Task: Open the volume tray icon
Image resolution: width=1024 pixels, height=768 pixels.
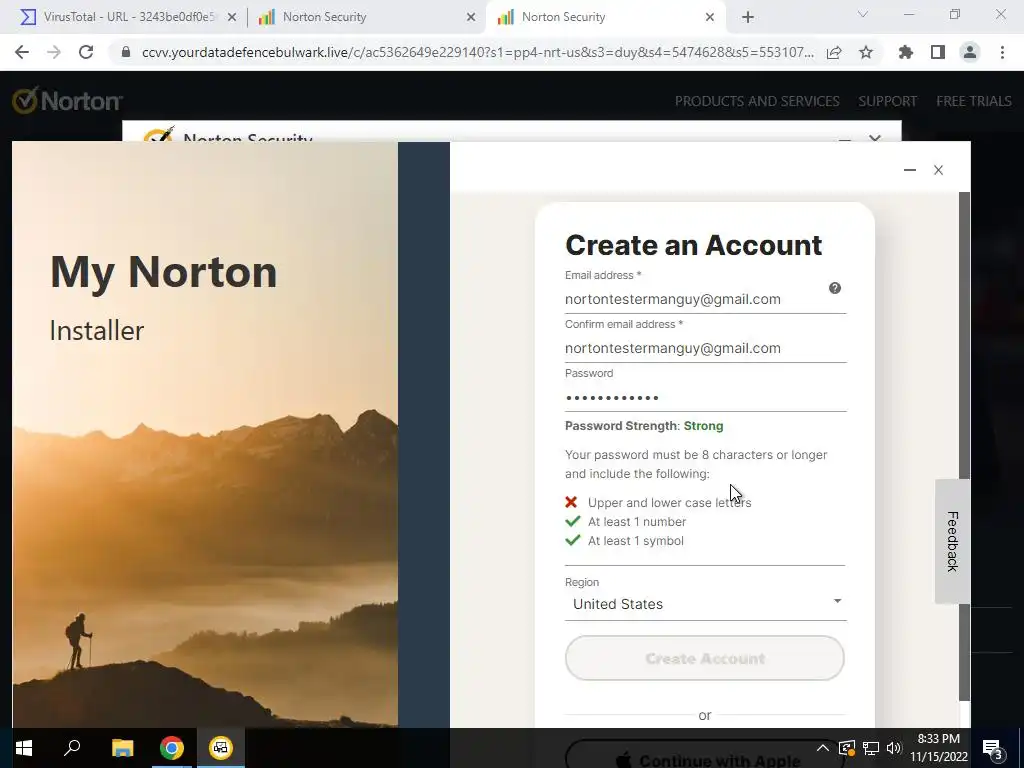Action: tap(894, 748)
